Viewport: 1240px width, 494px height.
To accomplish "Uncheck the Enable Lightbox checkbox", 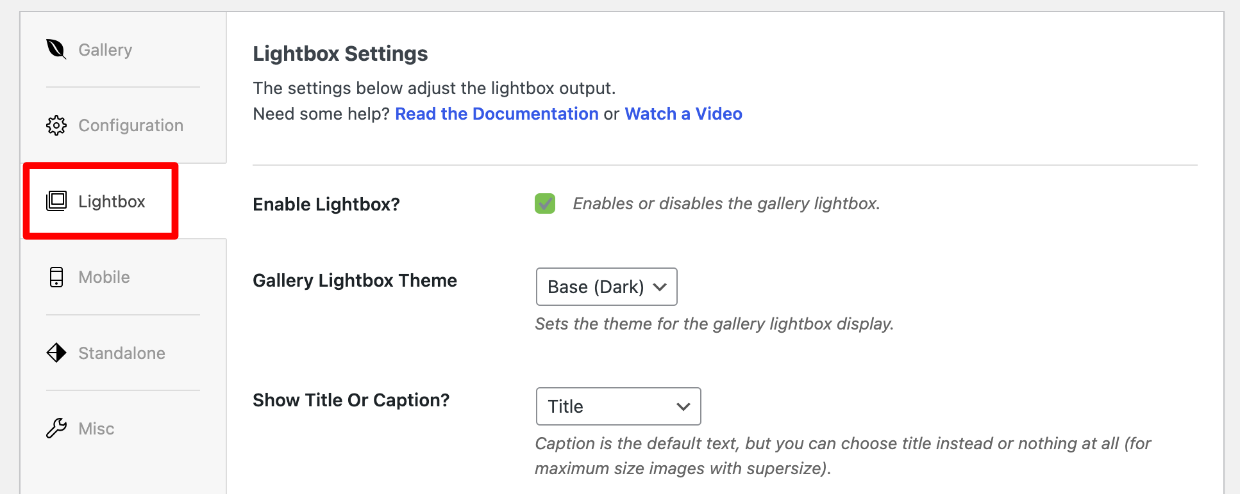I will 545,204.
